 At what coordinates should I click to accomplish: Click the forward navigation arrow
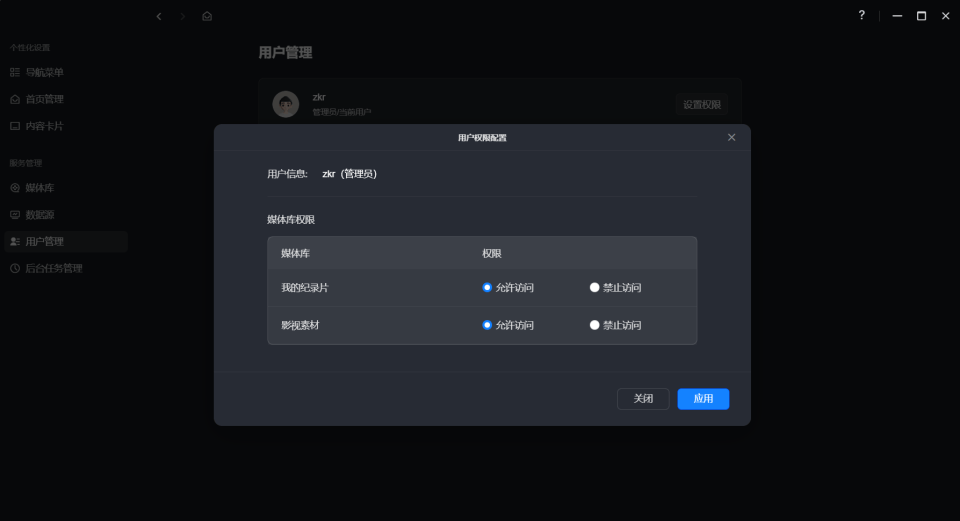tap(182, 17)
